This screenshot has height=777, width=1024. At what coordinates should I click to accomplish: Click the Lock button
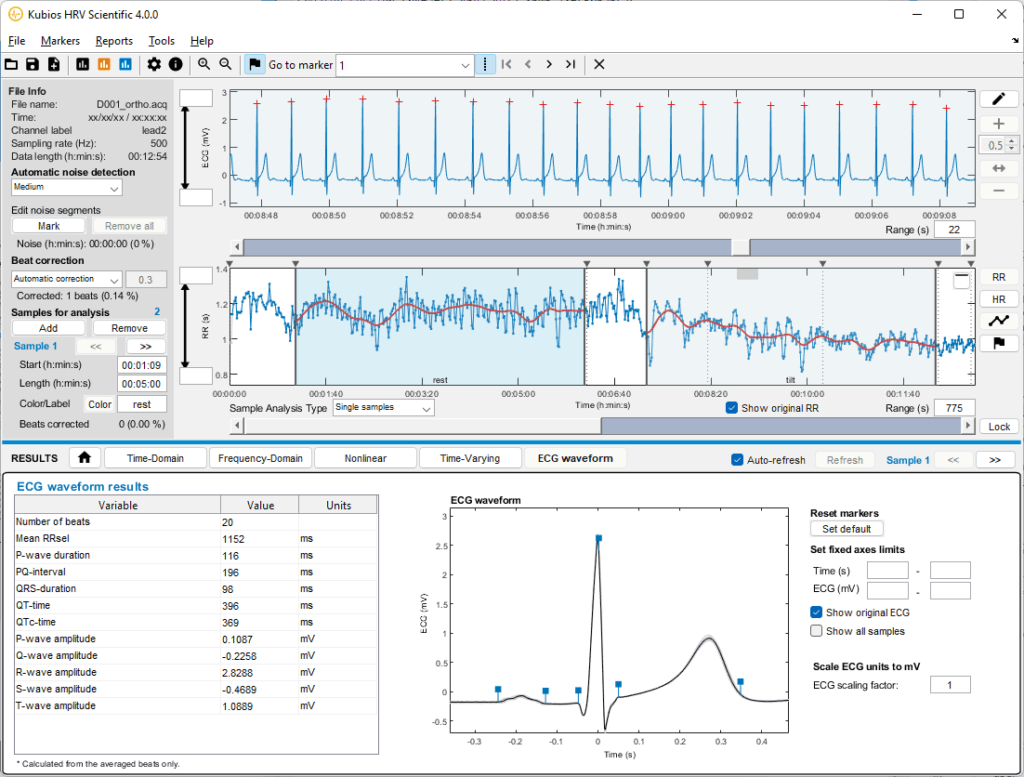[999, 426]
